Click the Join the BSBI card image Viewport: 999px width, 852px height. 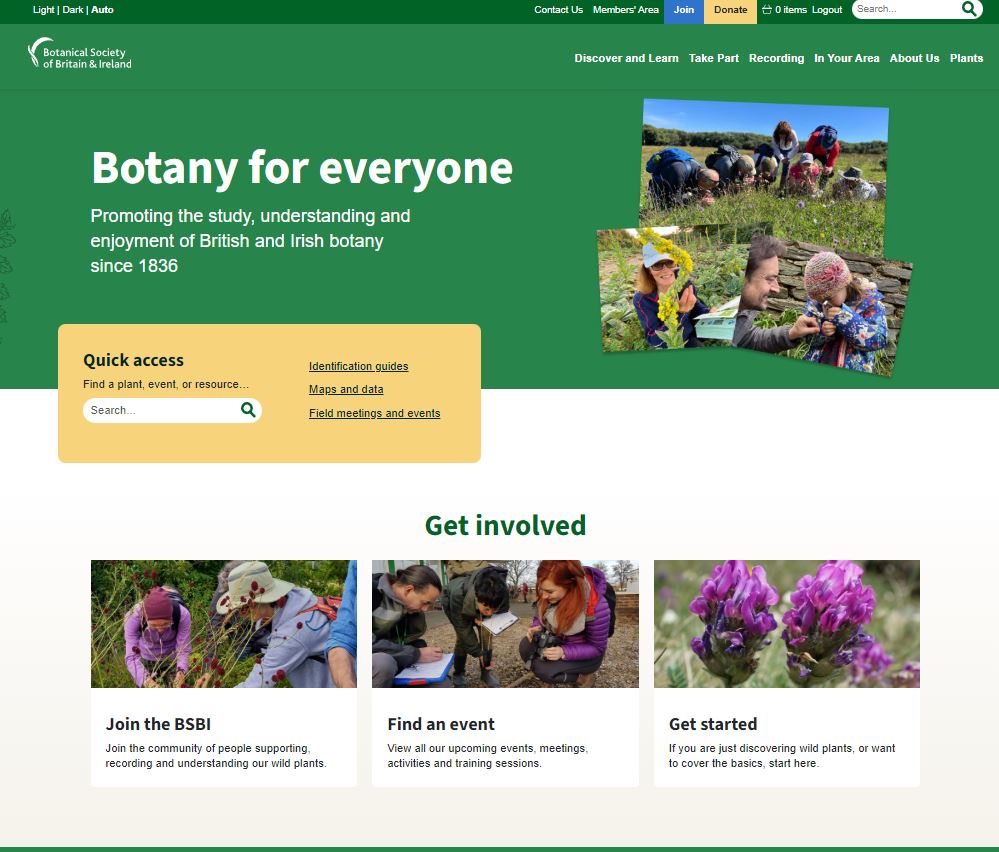[x=224, y=624]
